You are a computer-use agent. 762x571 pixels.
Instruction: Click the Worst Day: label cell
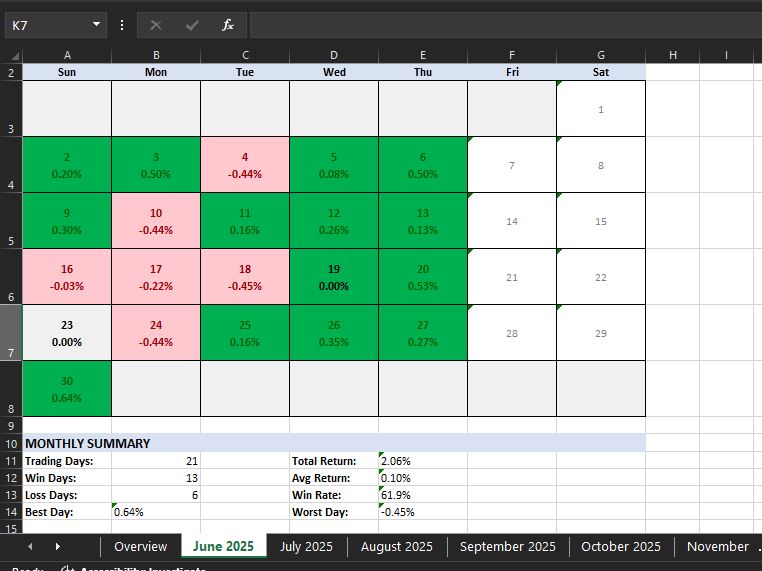point(334,512)
